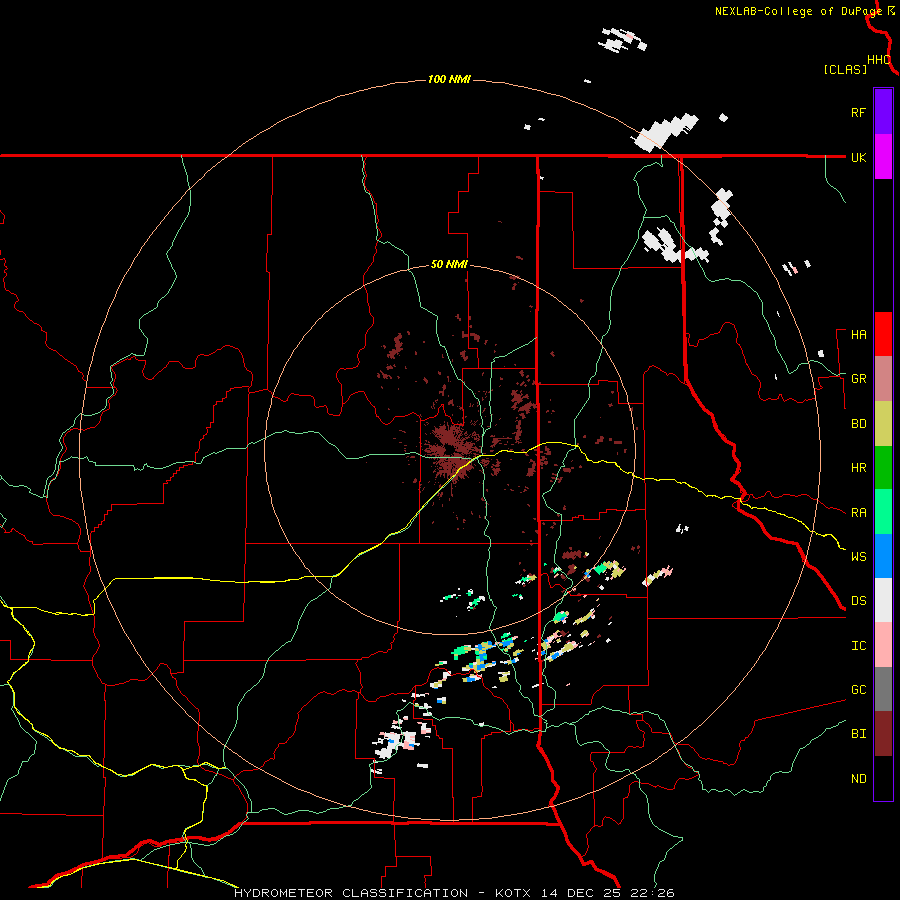900x900 pixels.
Task: Click the DS legend label
Action: [858, 601]
